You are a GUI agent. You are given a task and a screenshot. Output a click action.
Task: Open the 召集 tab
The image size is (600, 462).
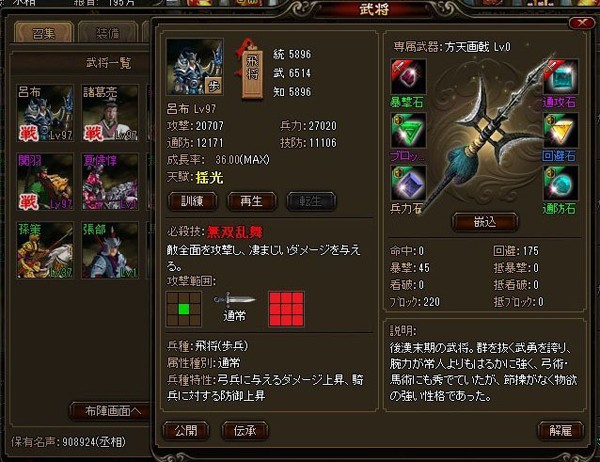pyautogui.click(x=44, y=33)
